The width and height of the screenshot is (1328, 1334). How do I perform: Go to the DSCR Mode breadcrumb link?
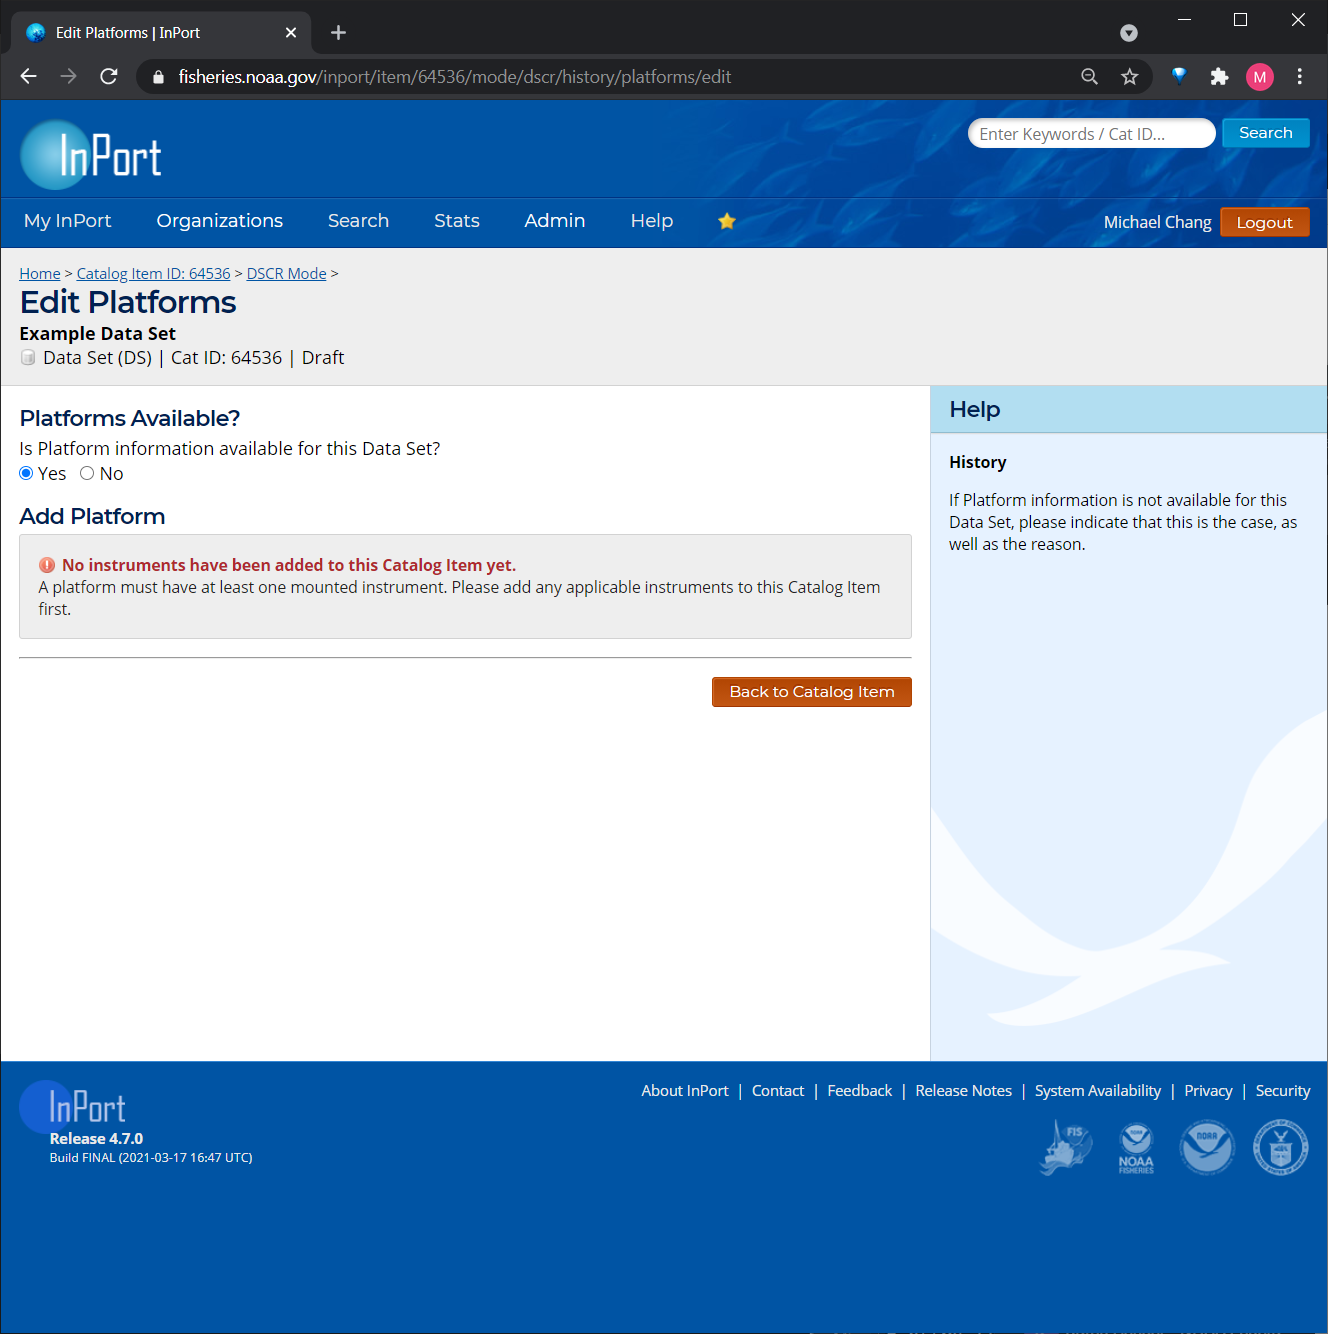coord(287,274)
